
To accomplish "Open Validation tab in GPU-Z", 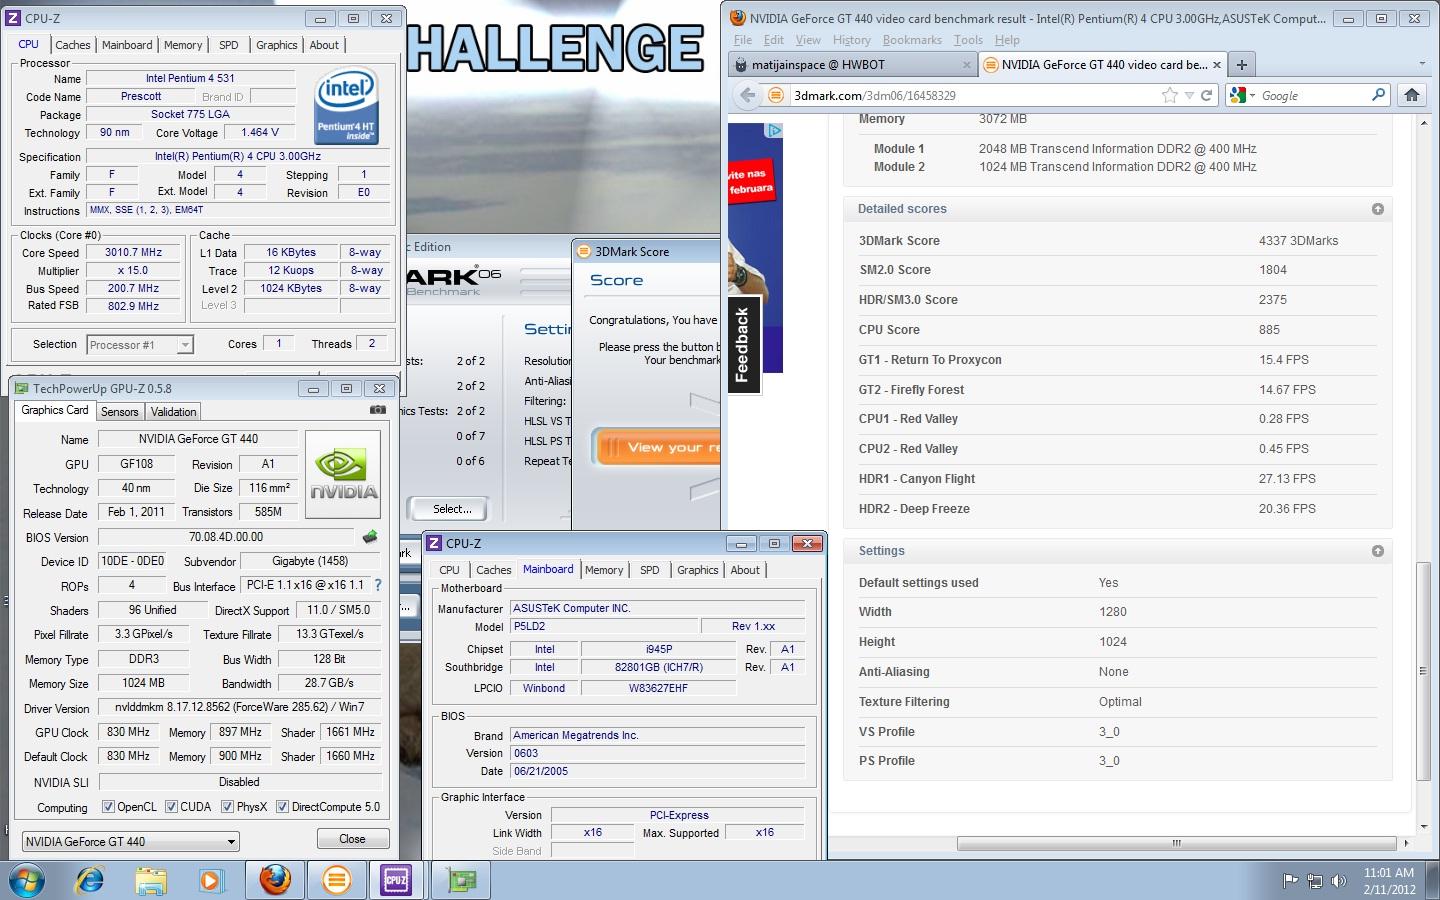I will click(174, 412).
